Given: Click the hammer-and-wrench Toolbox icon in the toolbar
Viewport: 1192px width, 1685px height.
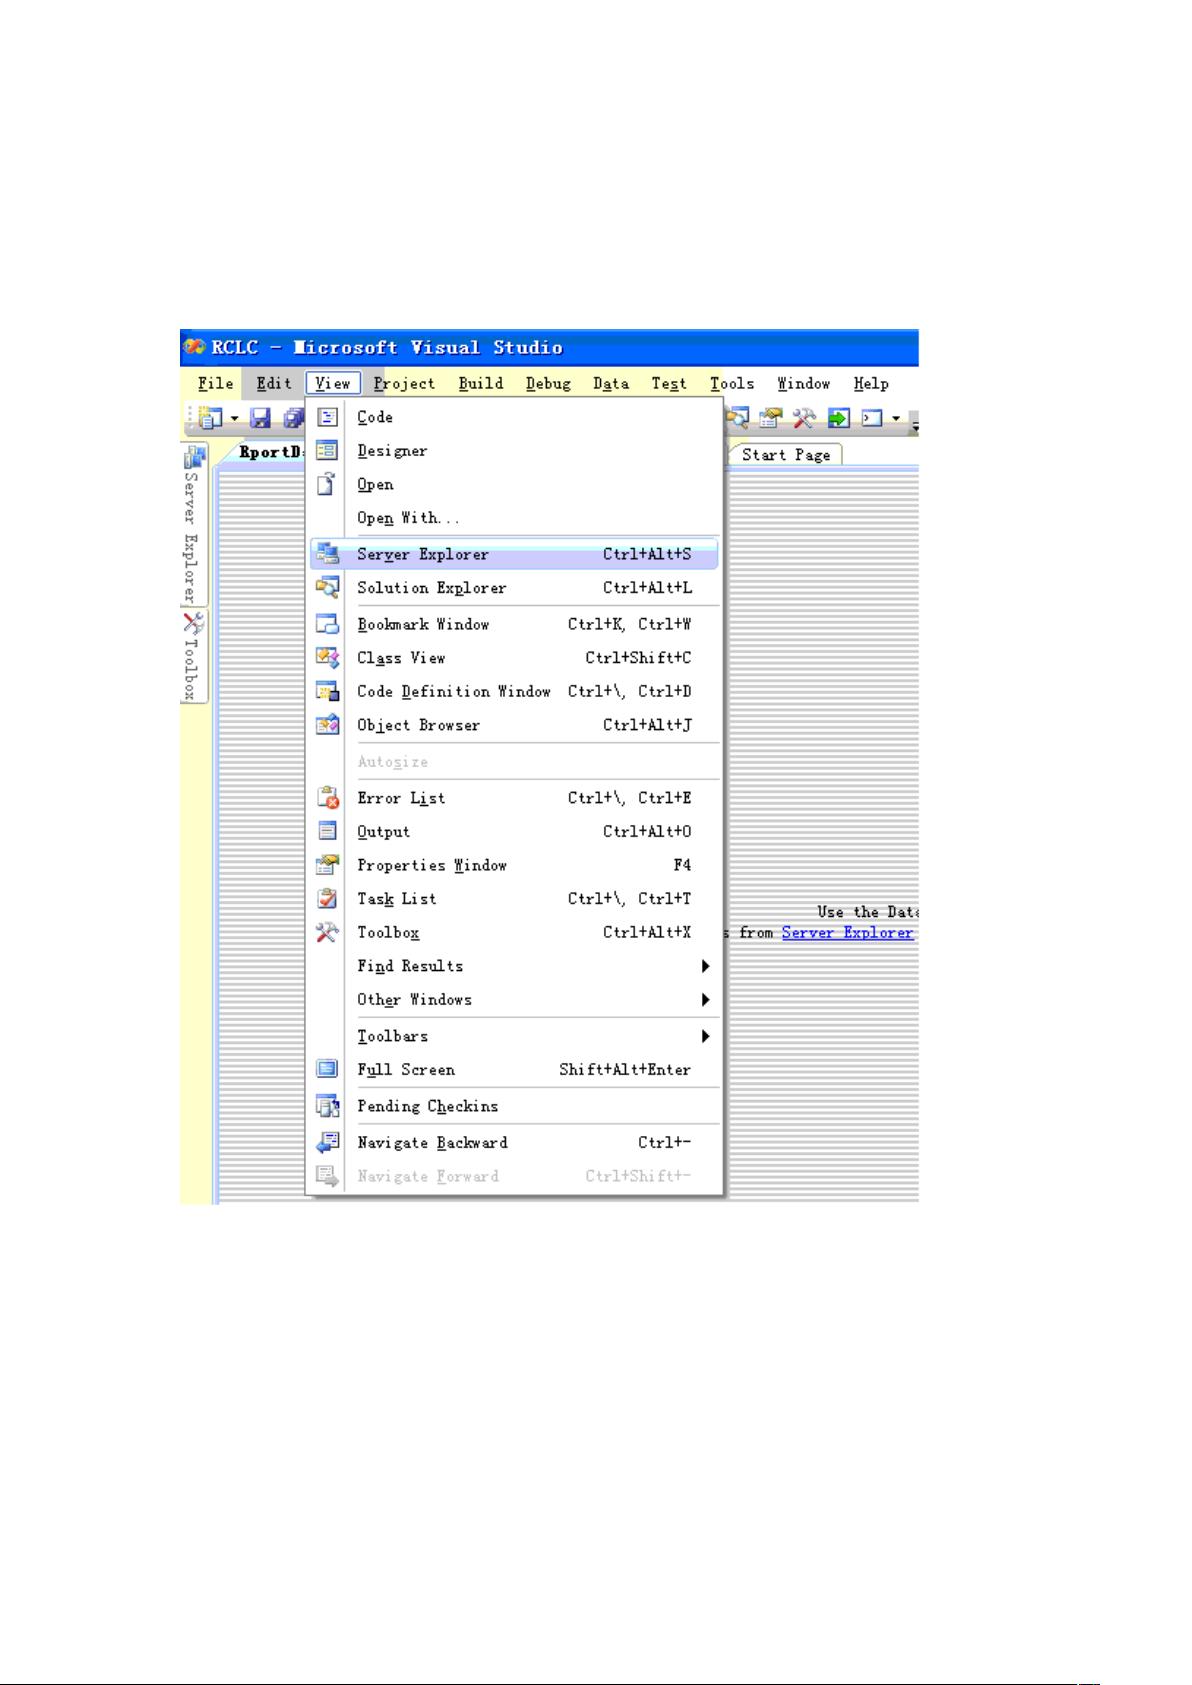Looking at the screenshot, I should point(804,418).
